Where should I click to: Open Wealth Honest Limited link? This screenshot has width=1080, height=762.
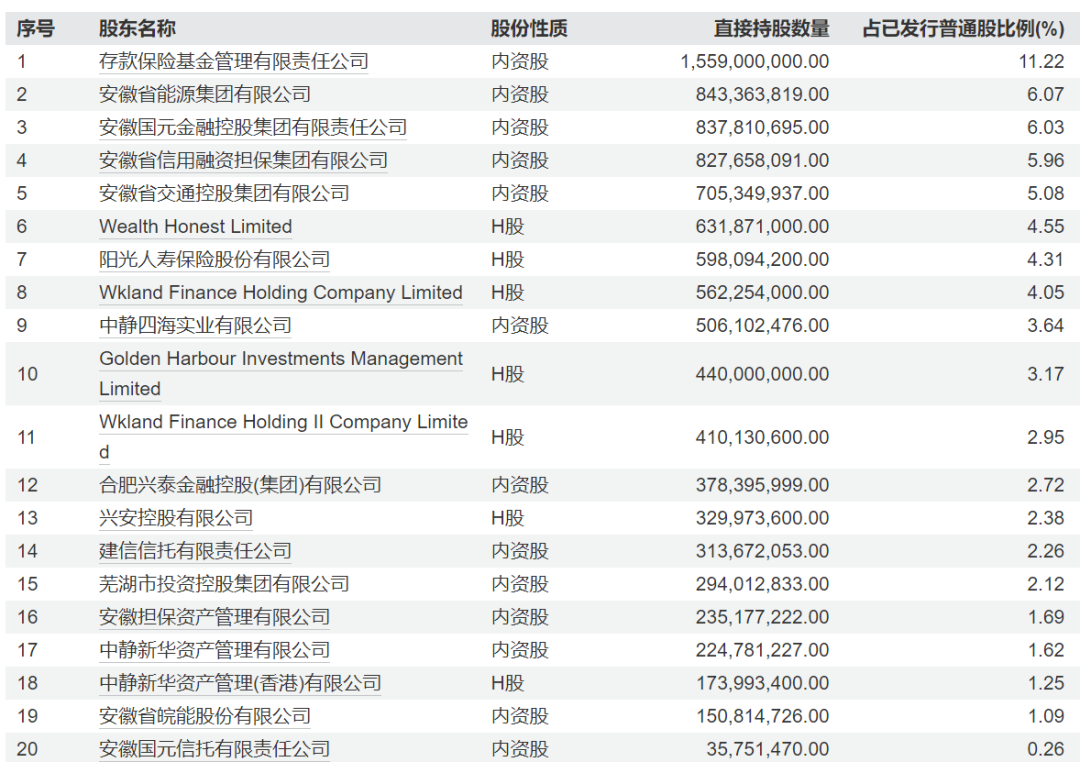[196, 227]
